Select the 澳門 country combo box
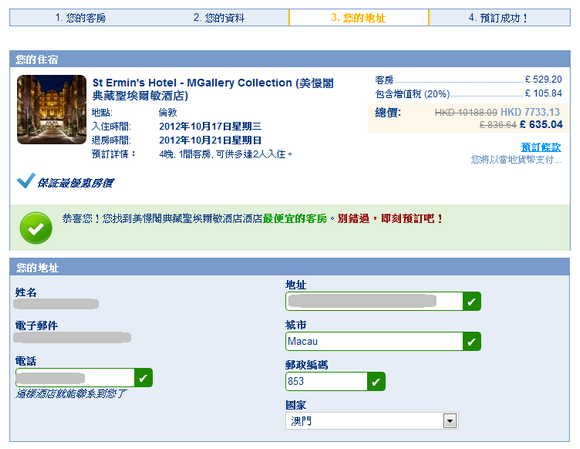This screenshot has width=580, height=449. 372,421
